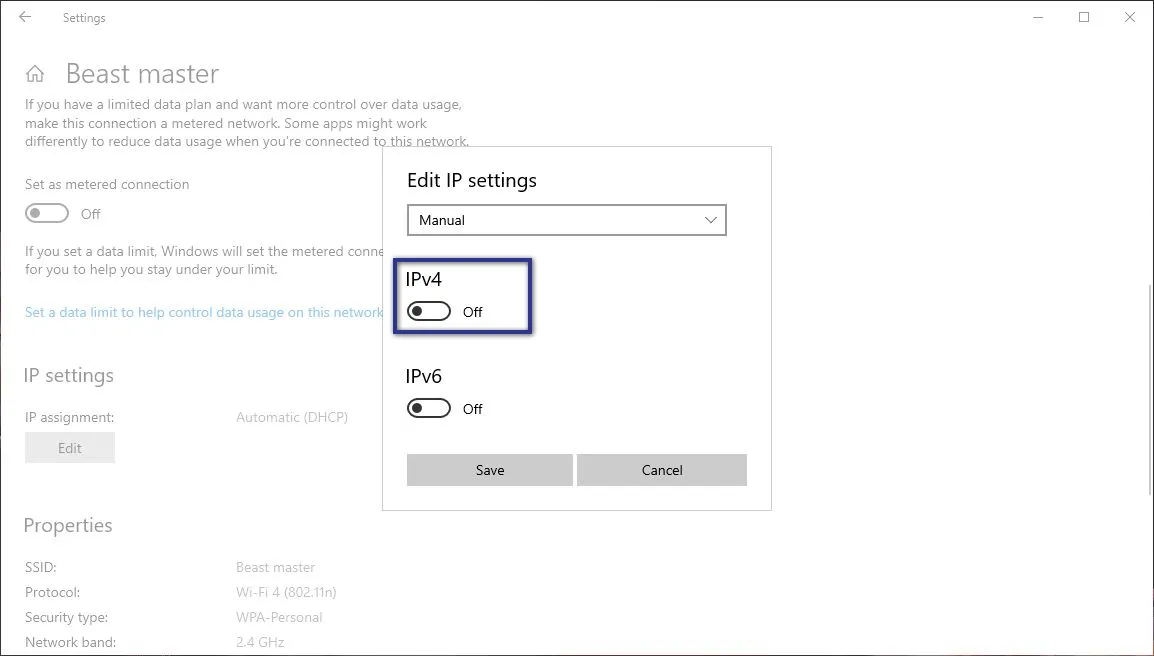Viewport: 1154px width, 656px height.
Task: Click the SSID value Beast master
Action: point(275,567)
